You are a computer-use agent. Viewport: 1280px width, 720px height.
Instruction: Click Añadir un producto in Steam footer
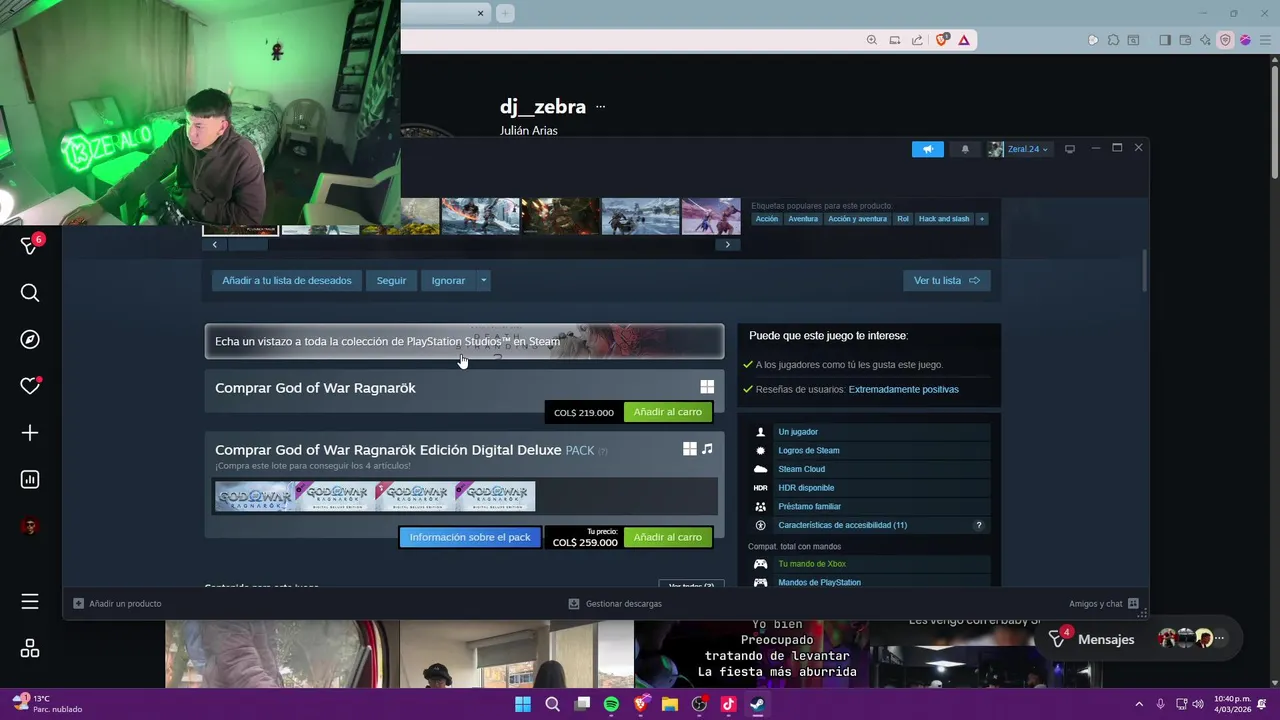[x=118, y=603]
